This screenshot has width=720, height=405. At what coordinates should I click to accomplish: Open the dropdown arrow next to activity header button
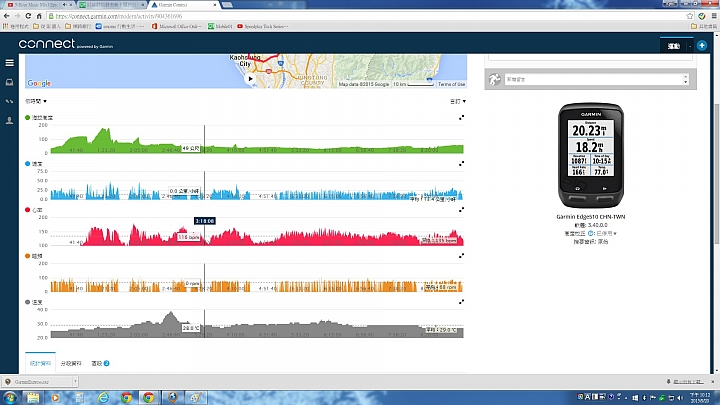[690, 46]
